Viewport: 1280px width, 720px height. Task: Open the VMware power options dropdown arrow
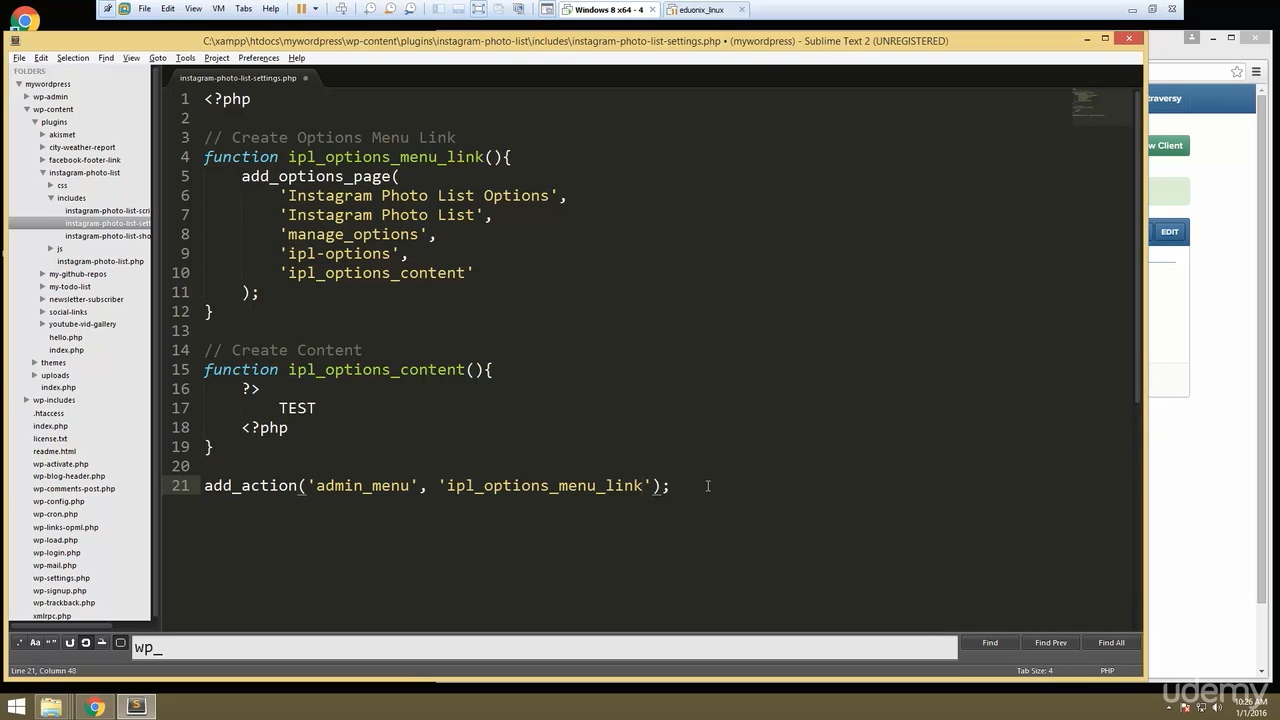tap(315, 9)
